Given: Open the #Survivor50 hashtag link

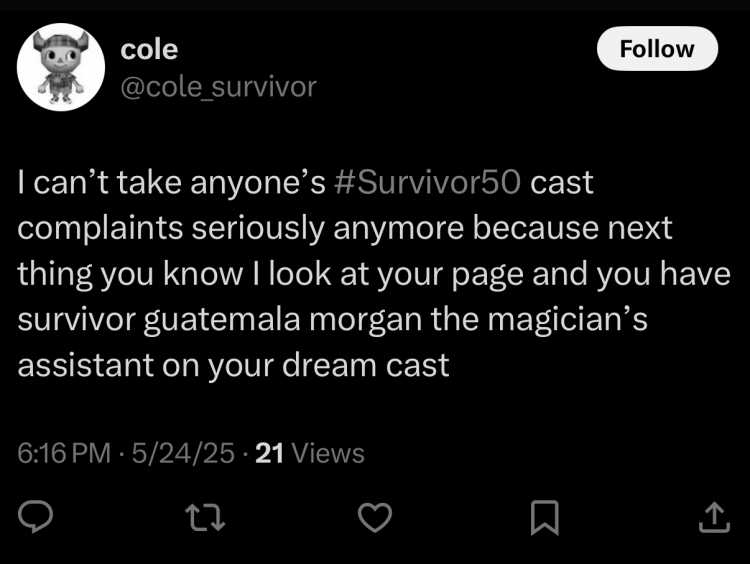Looking at the screenshot, I should tap(428, 182).
